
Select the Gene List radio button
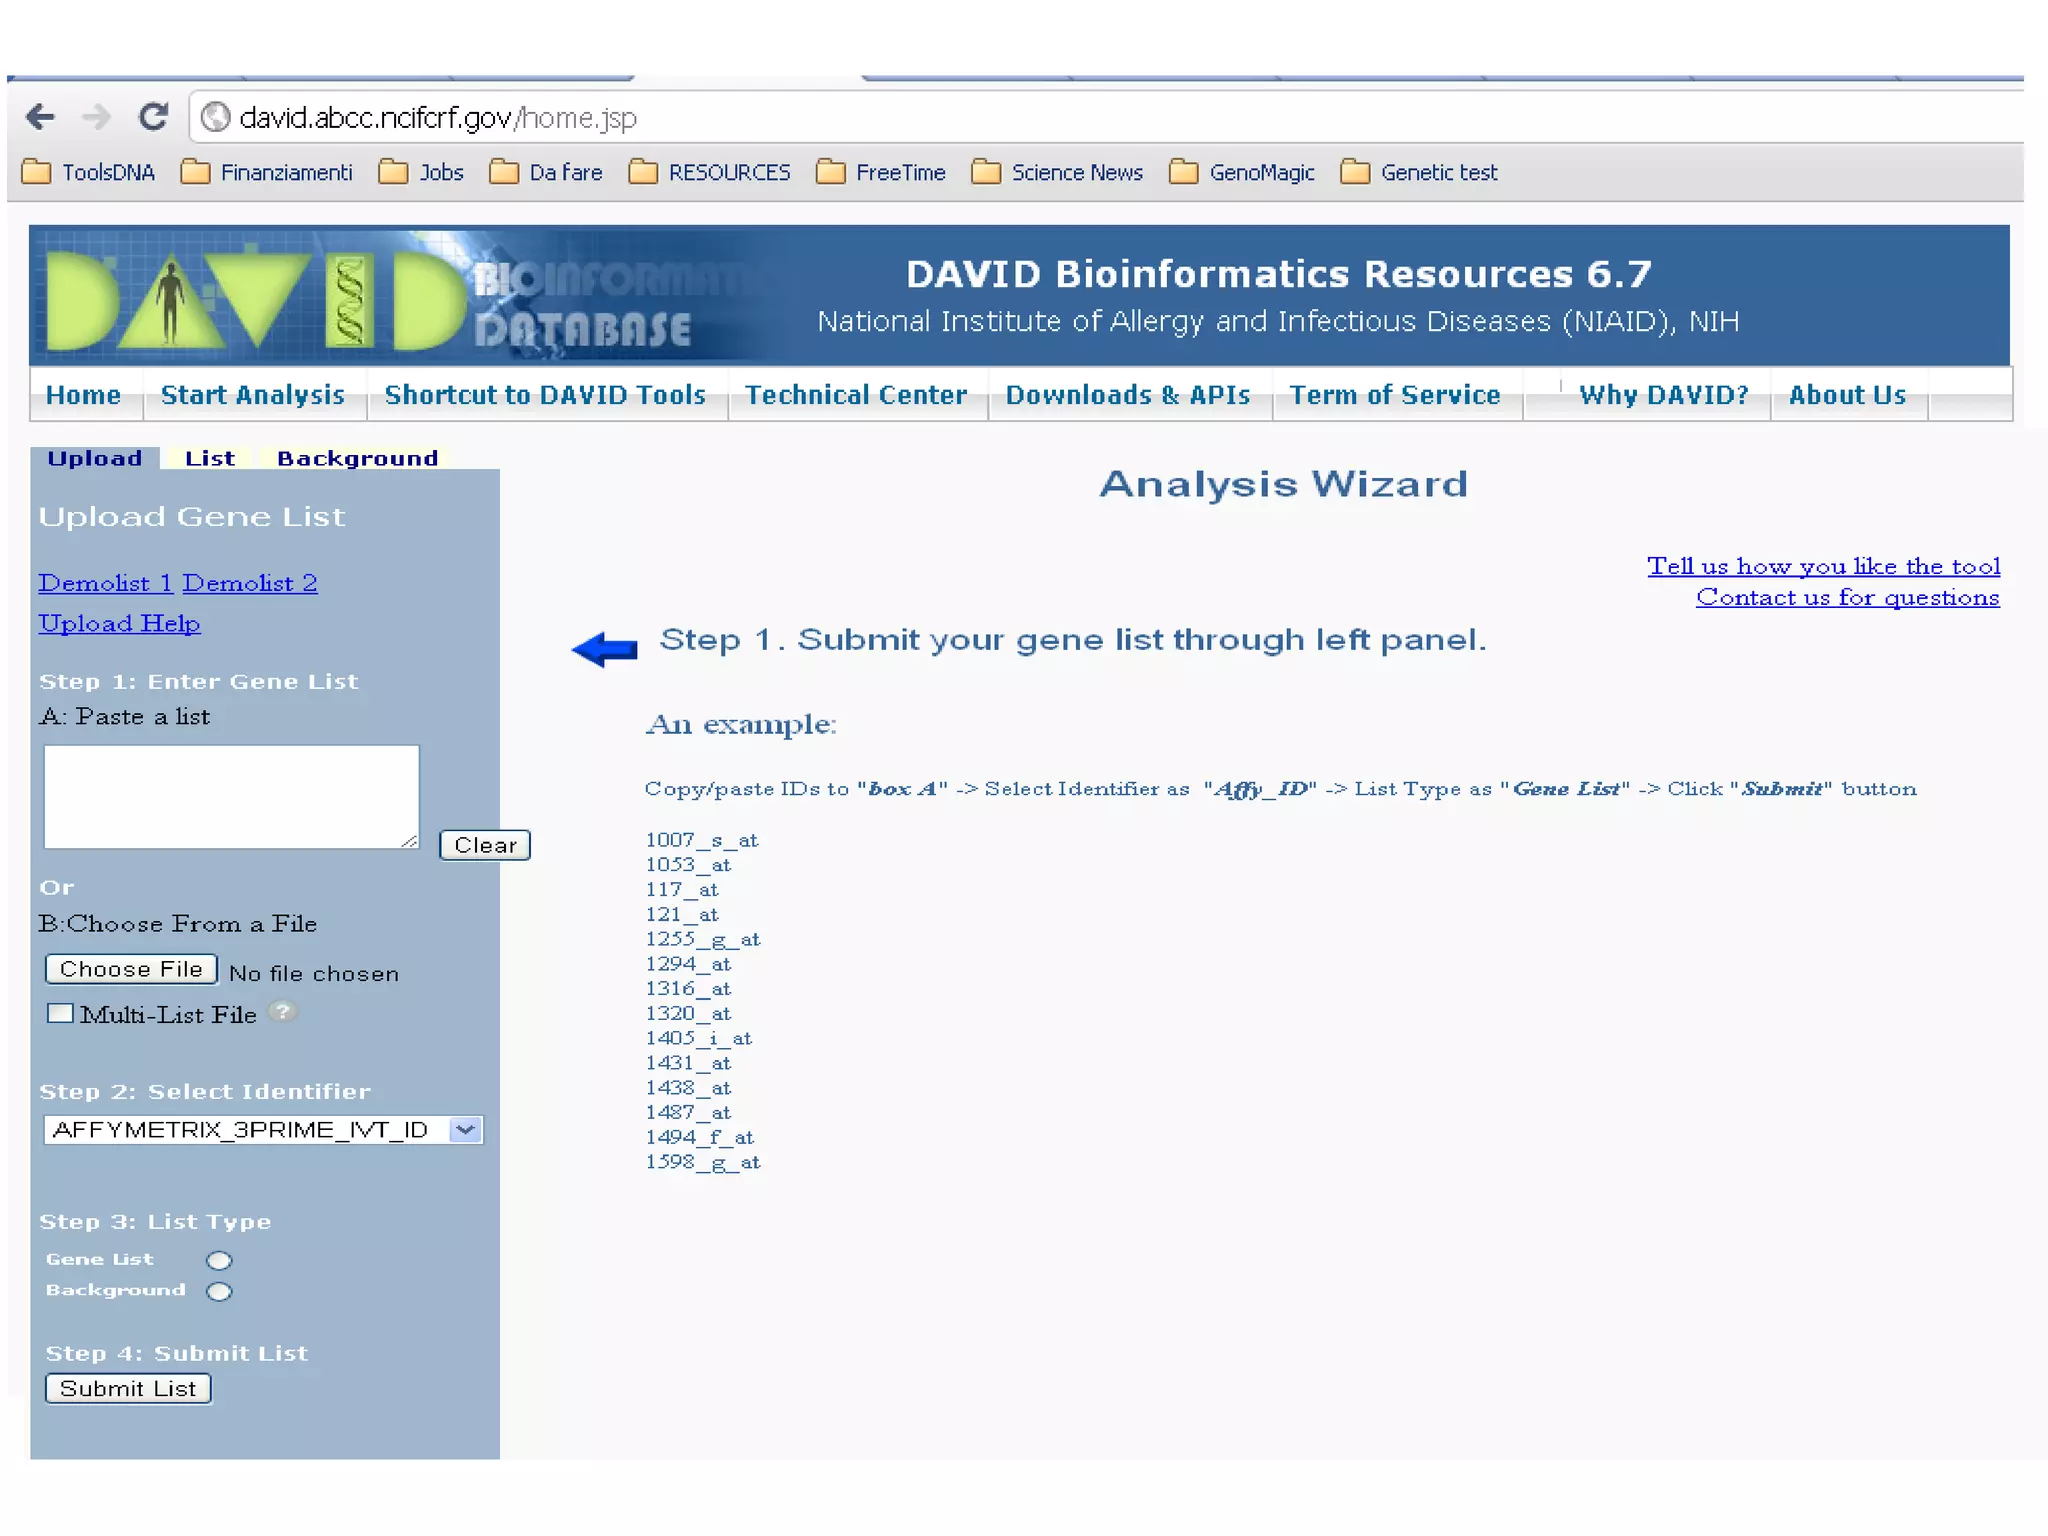tap(219, 1260)
